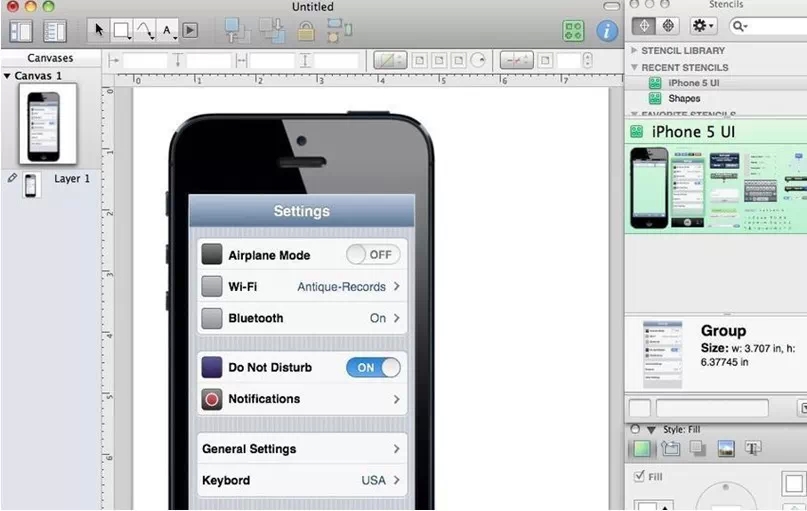Toggle the Fill checkbox in inspector
The image size is (807, 511).
[639, 476]
